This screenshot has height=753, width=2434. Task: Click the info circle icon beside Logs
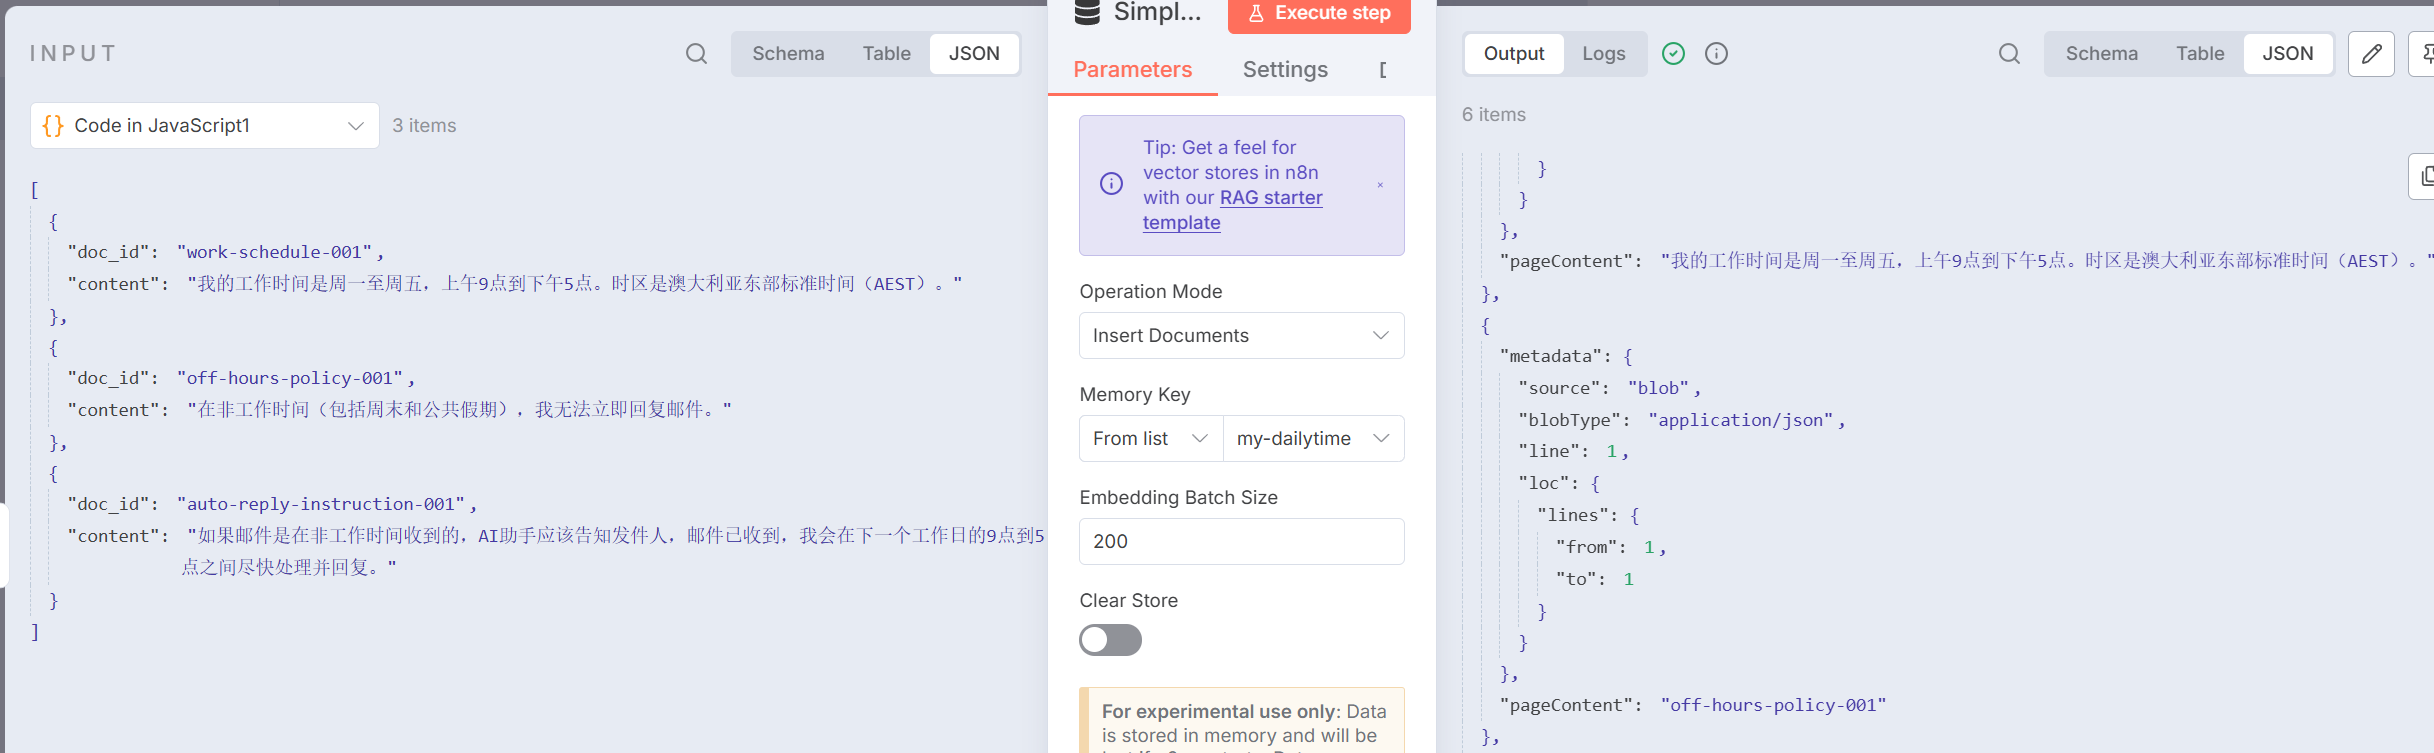[1716, 54]
